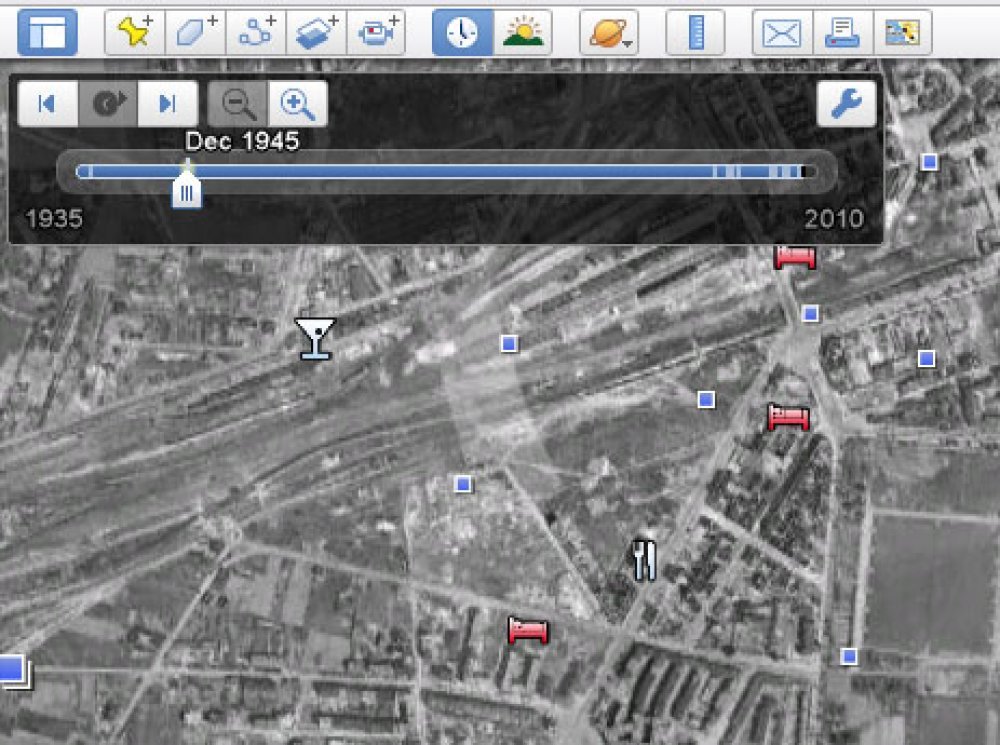Add a placemark with the pushpin tool
The height and width of the screenshot is (745, 1000).
(135, 32)
